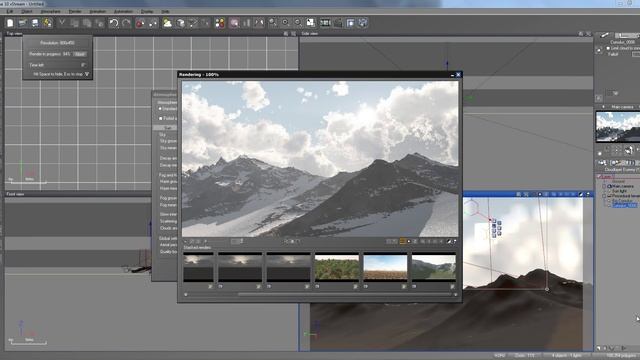Click the camera icon in the toolbar
The width and height of the screenshot is (640, 360).
point(338,23)
